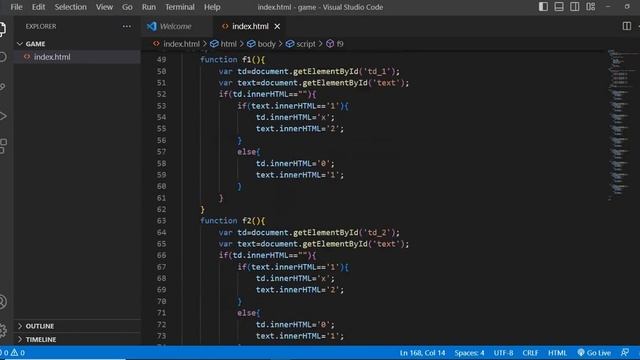
Task: Click td.innerHTML='0' on line 58
Action: point(295,163)
